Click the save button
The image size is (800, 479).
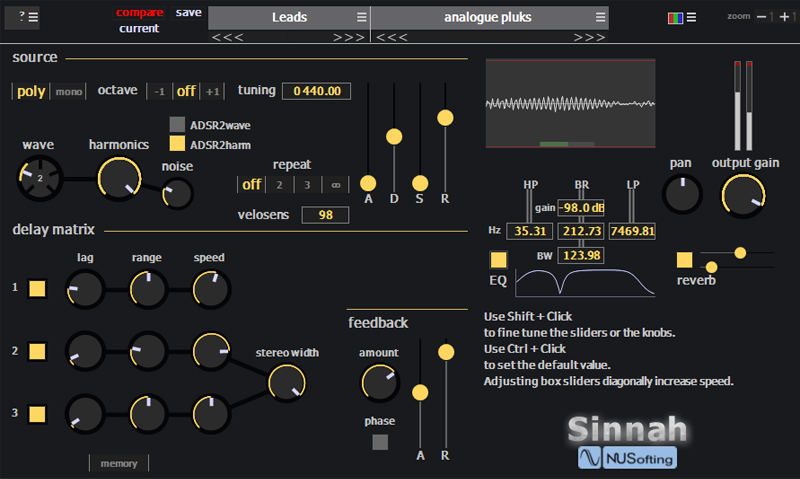click(188, 12)
